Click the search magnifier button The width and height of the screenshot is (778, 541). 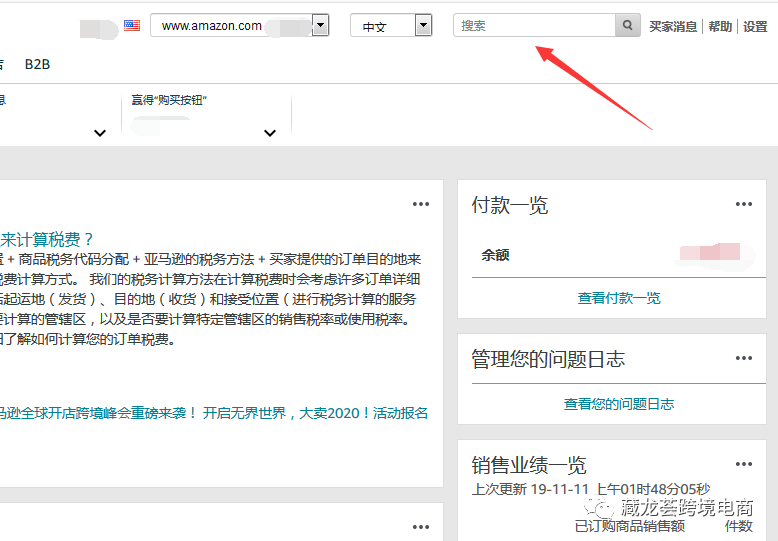click(628, 25)
